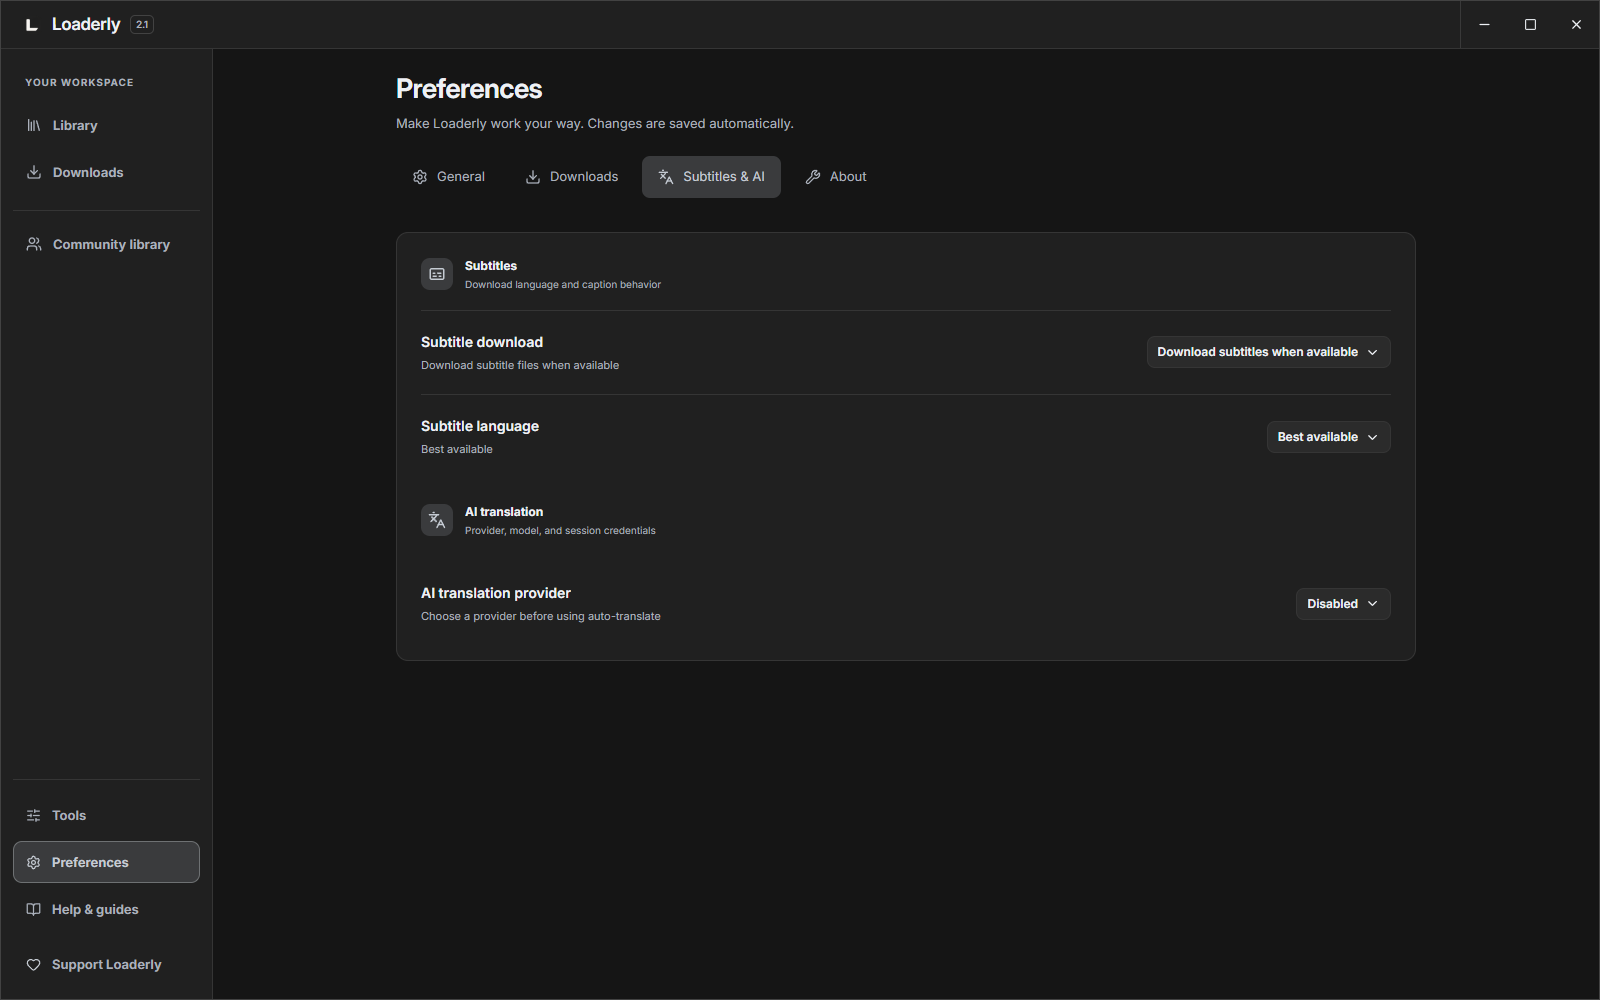The image size is (1600, 1000).
Task: Click the Tools sliders icon
Action: (33, 815)
